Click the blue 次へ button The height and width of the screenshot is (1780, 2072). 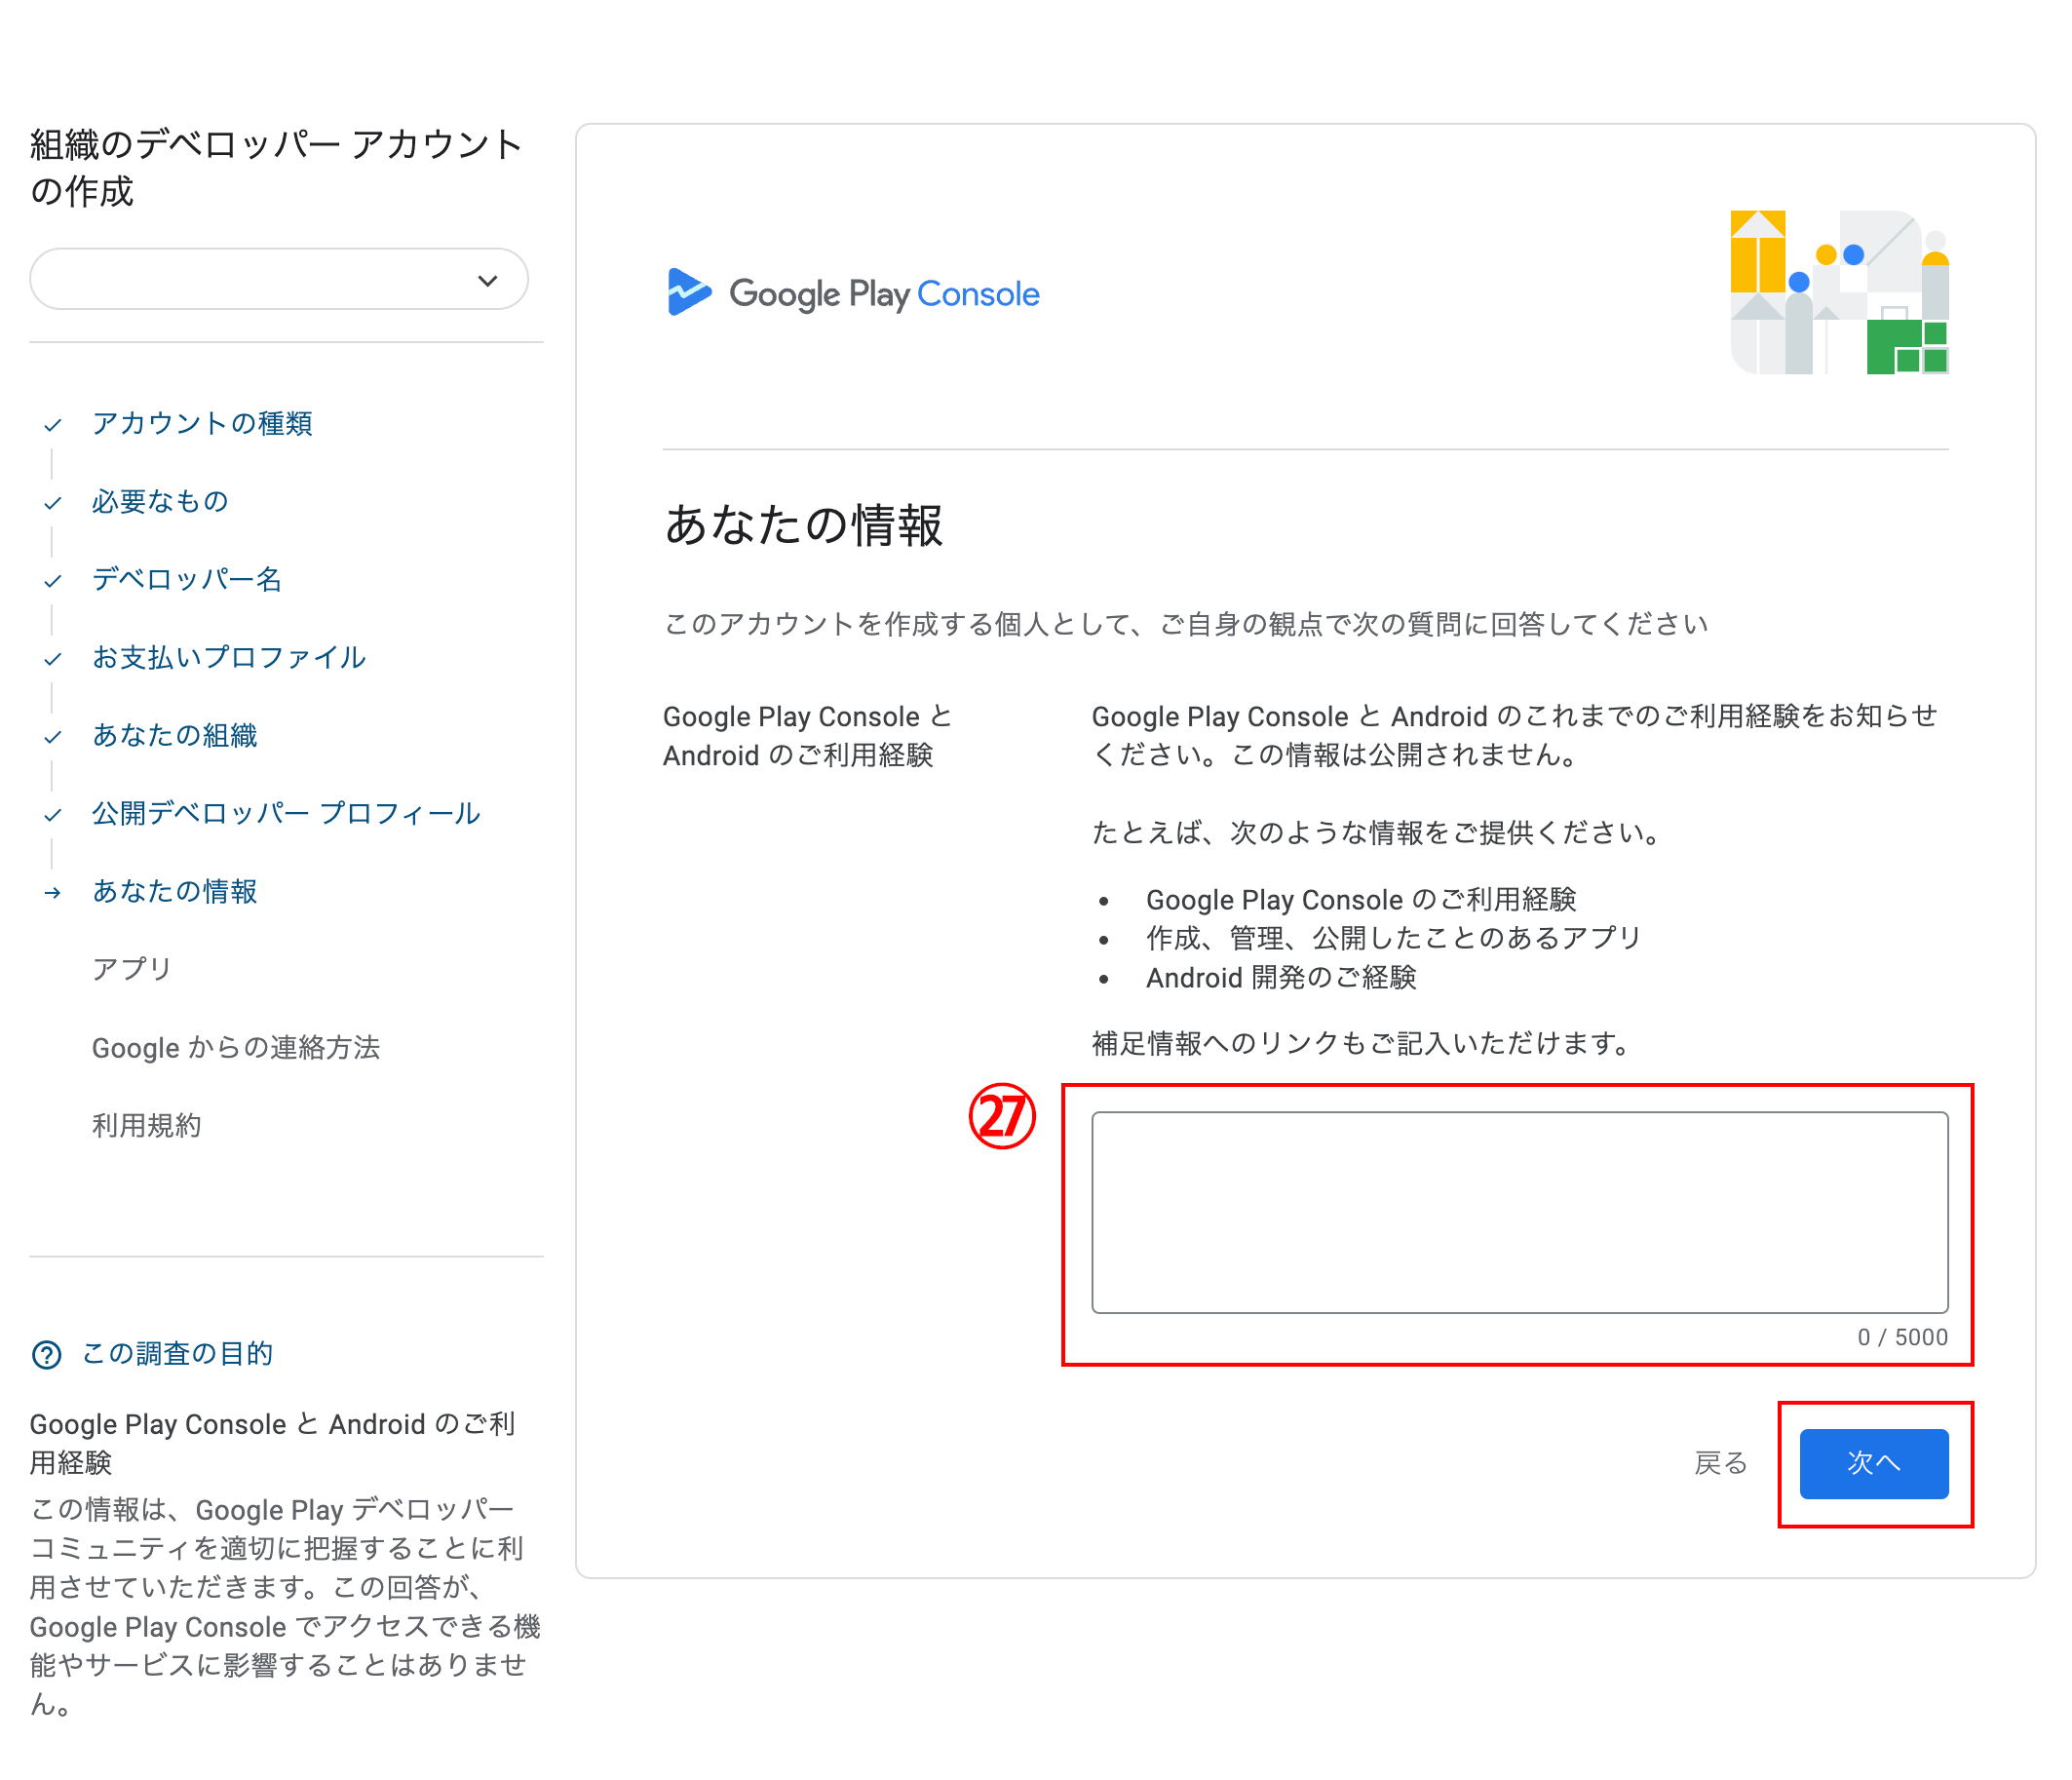pos(1873,1463)
